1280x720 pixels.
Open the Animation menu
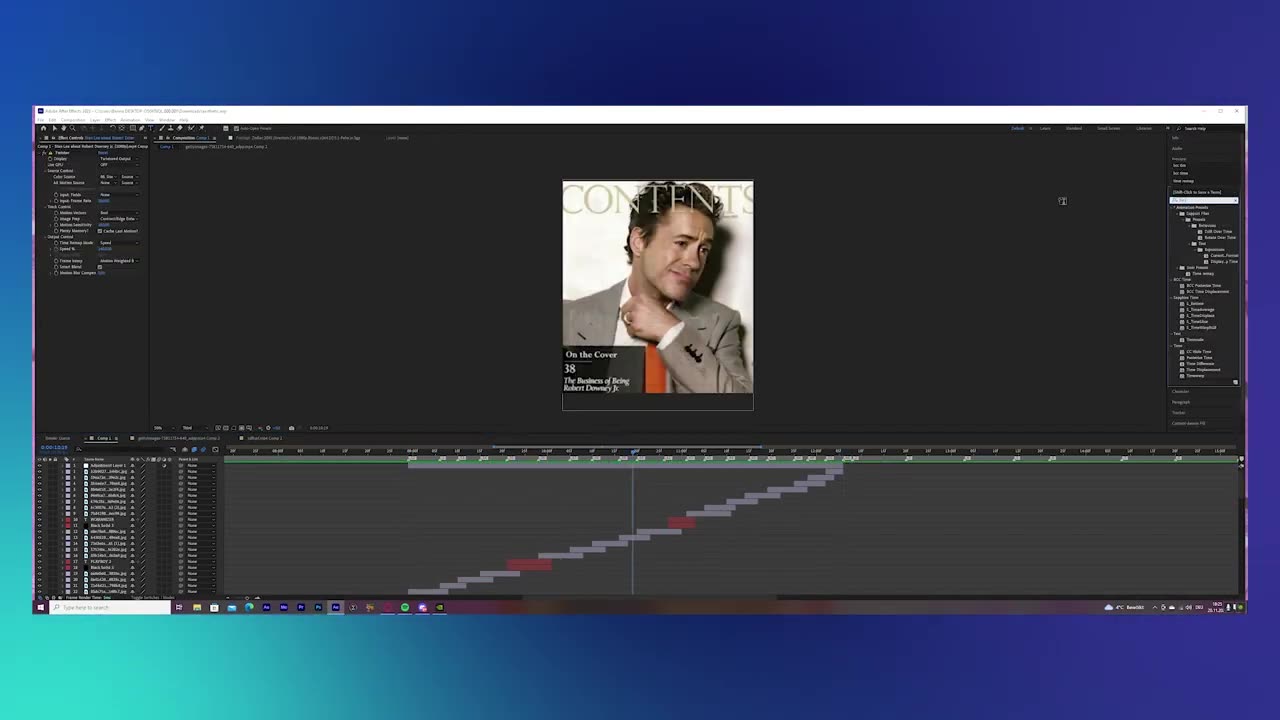click(x=130, y=120)
